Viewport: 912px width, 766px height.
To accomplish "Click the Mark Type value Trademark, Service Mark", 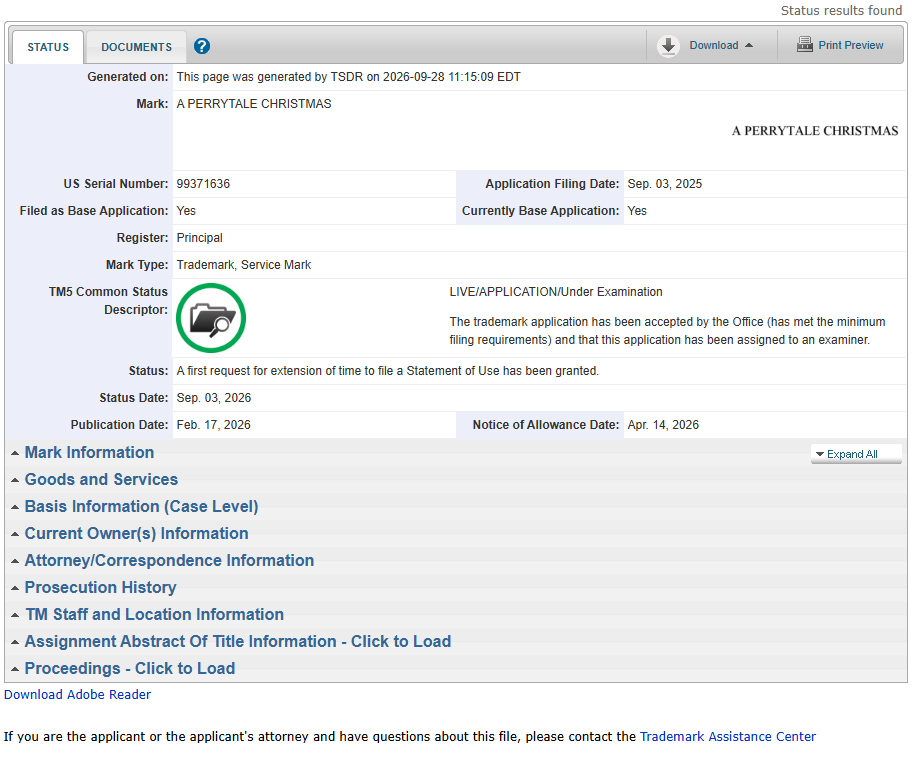I will 244,265.
